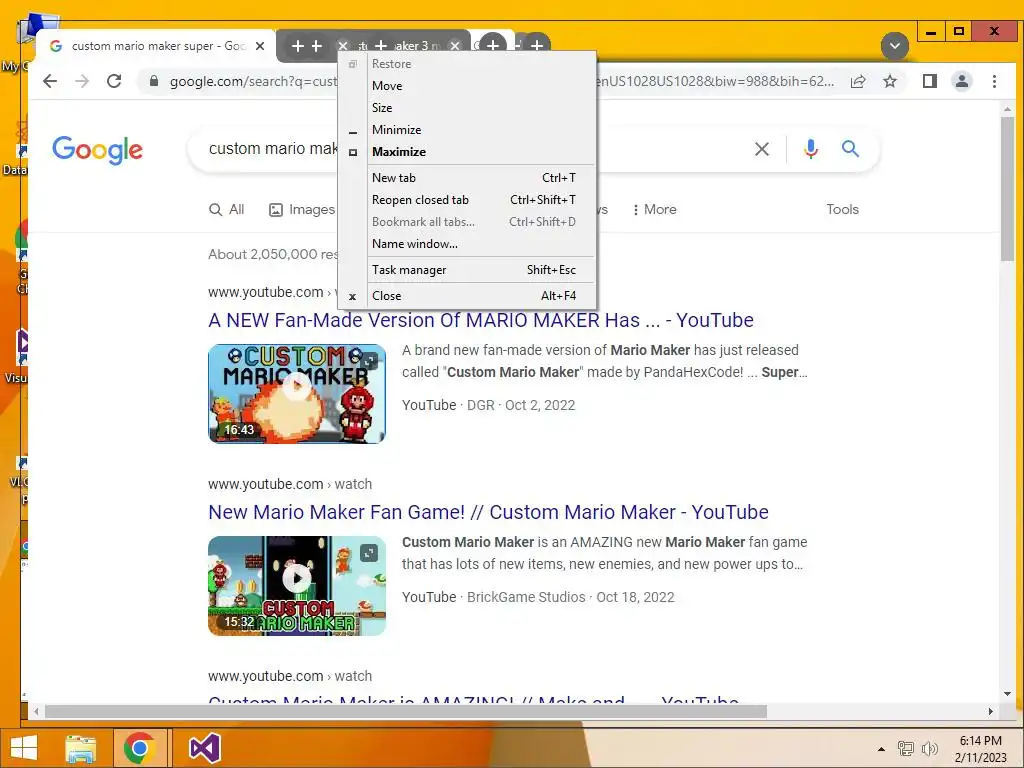Open the side panel icon in toolbar
The height and width of the screenshot is (768, 1024).
(x=930, y=81)
